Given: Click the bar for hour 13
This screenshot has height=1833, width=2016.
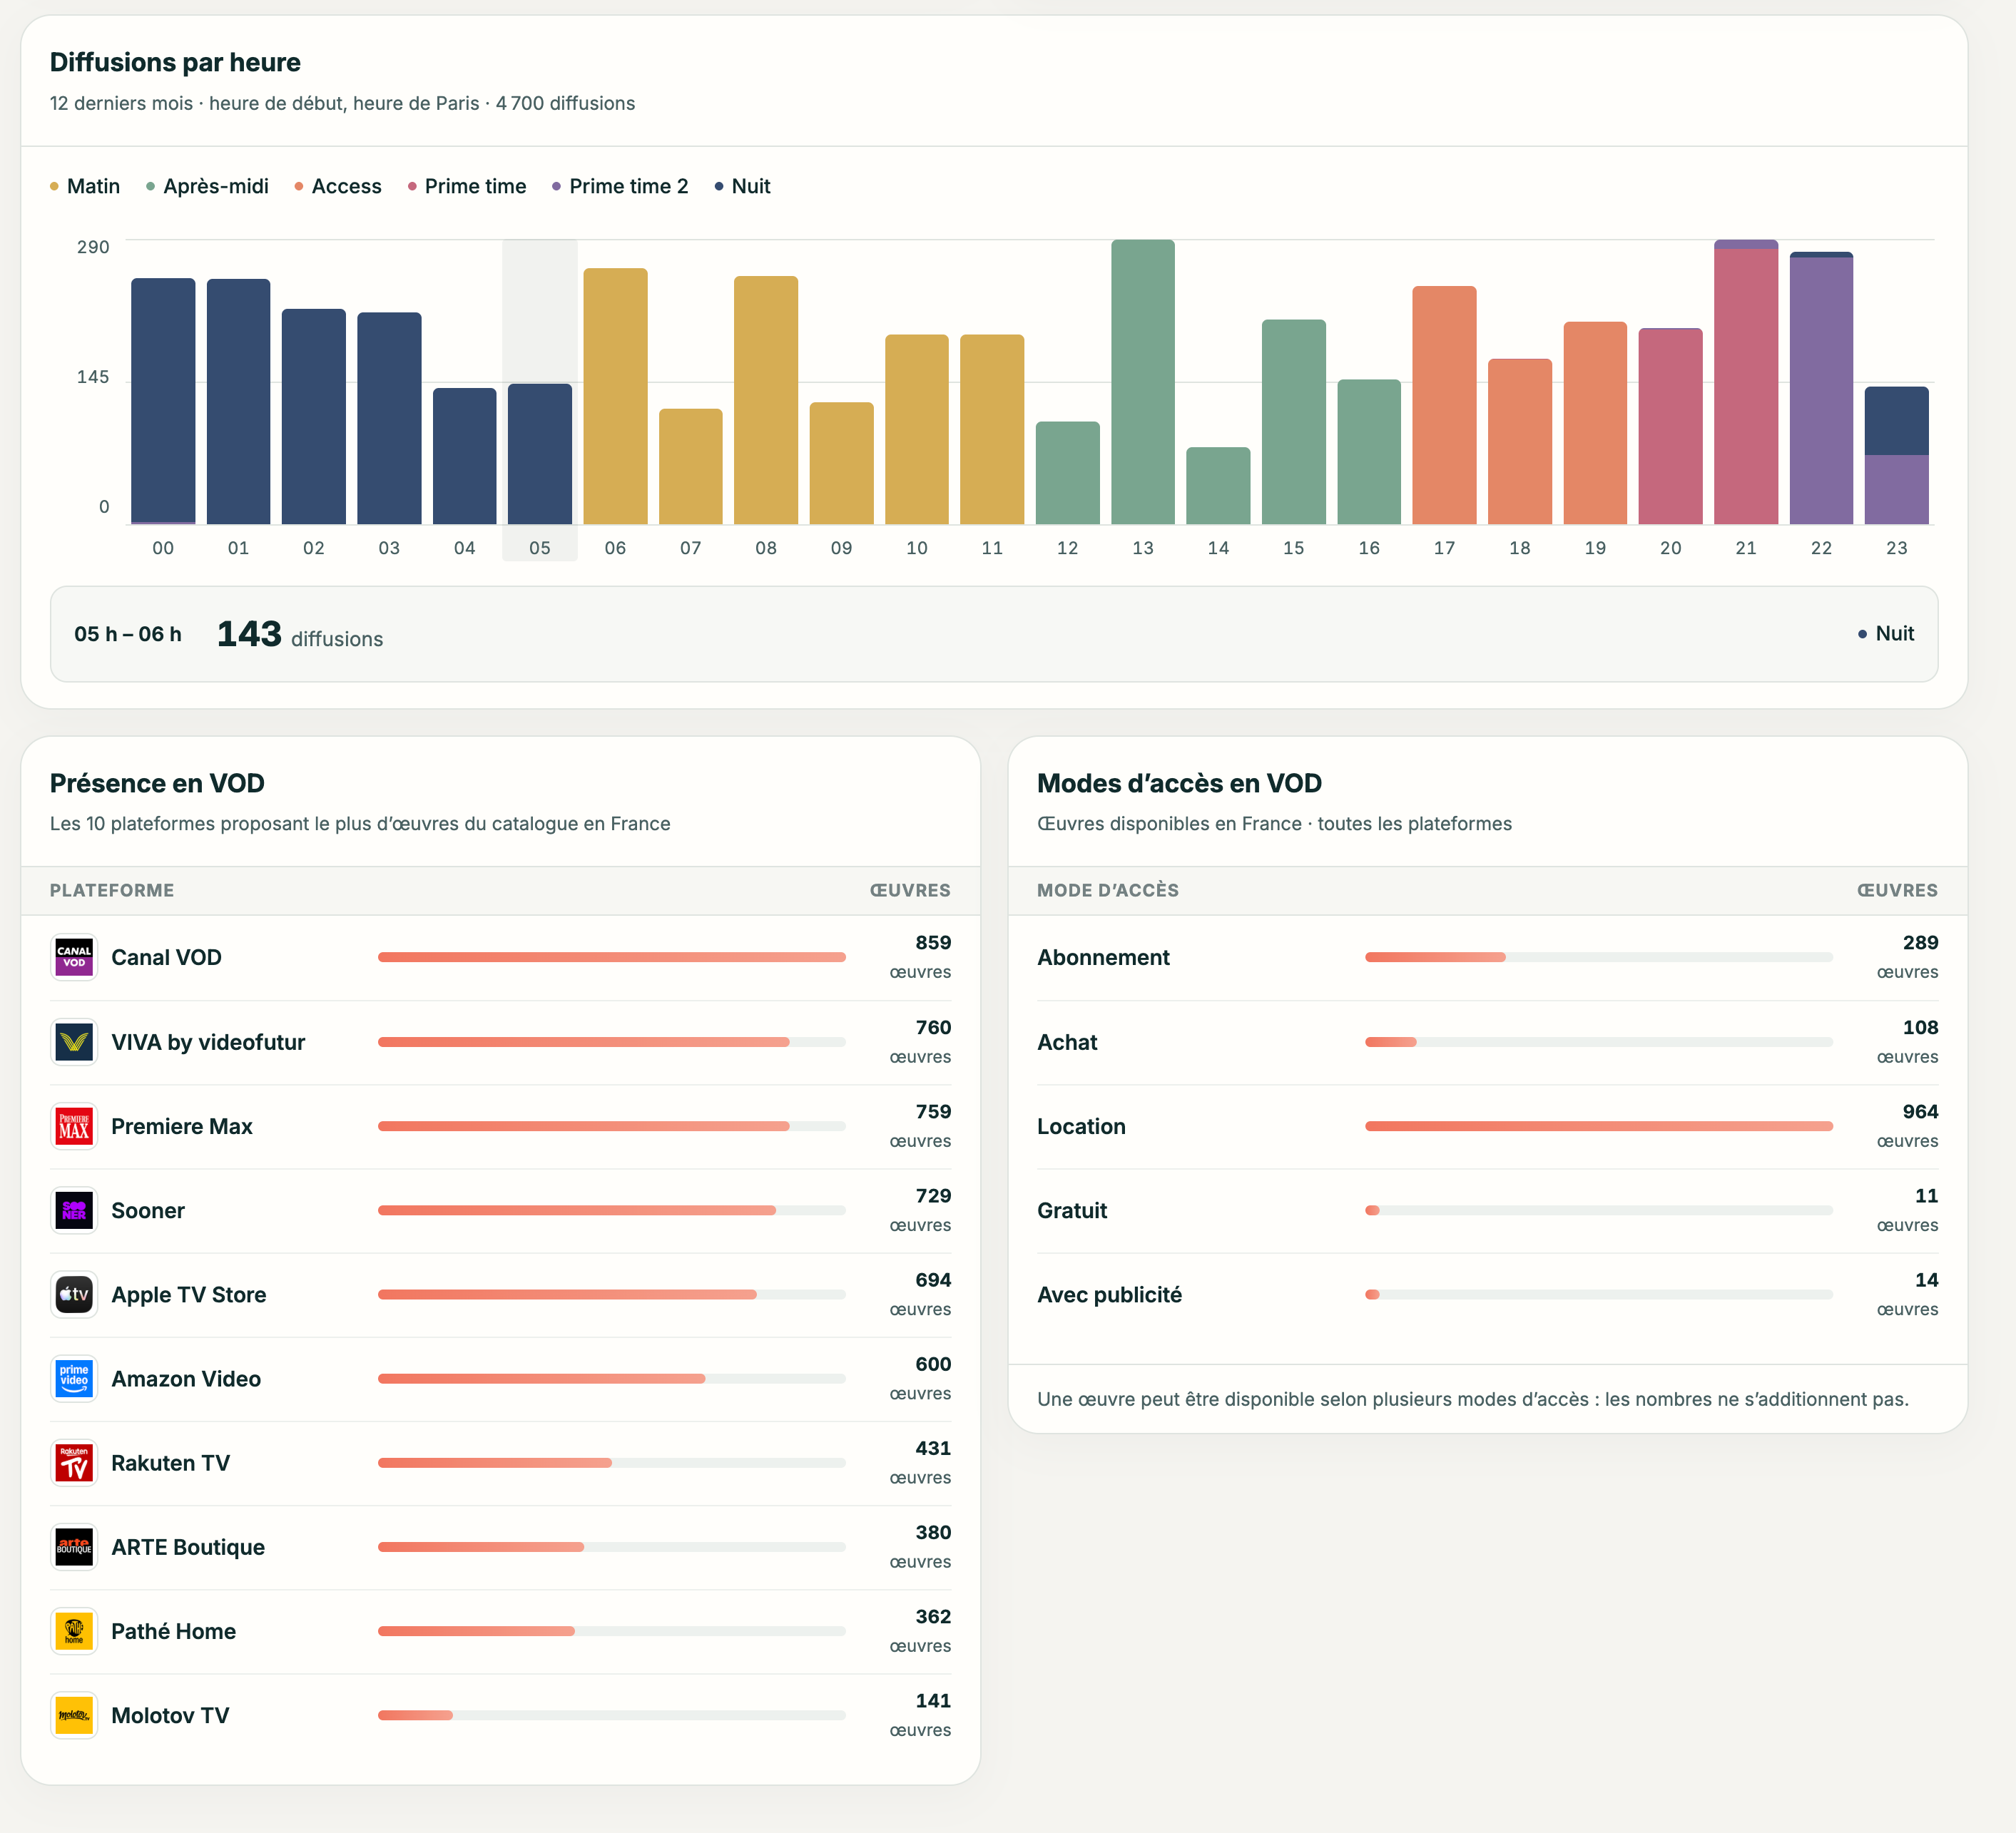Looking at the screenshot, I should pos(1143,382).
